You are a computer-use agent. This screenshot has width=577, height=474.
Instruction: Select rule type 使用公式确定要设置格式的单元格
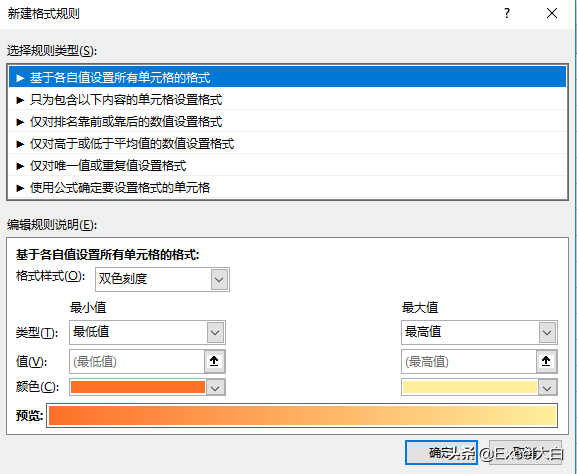[287, 188]
